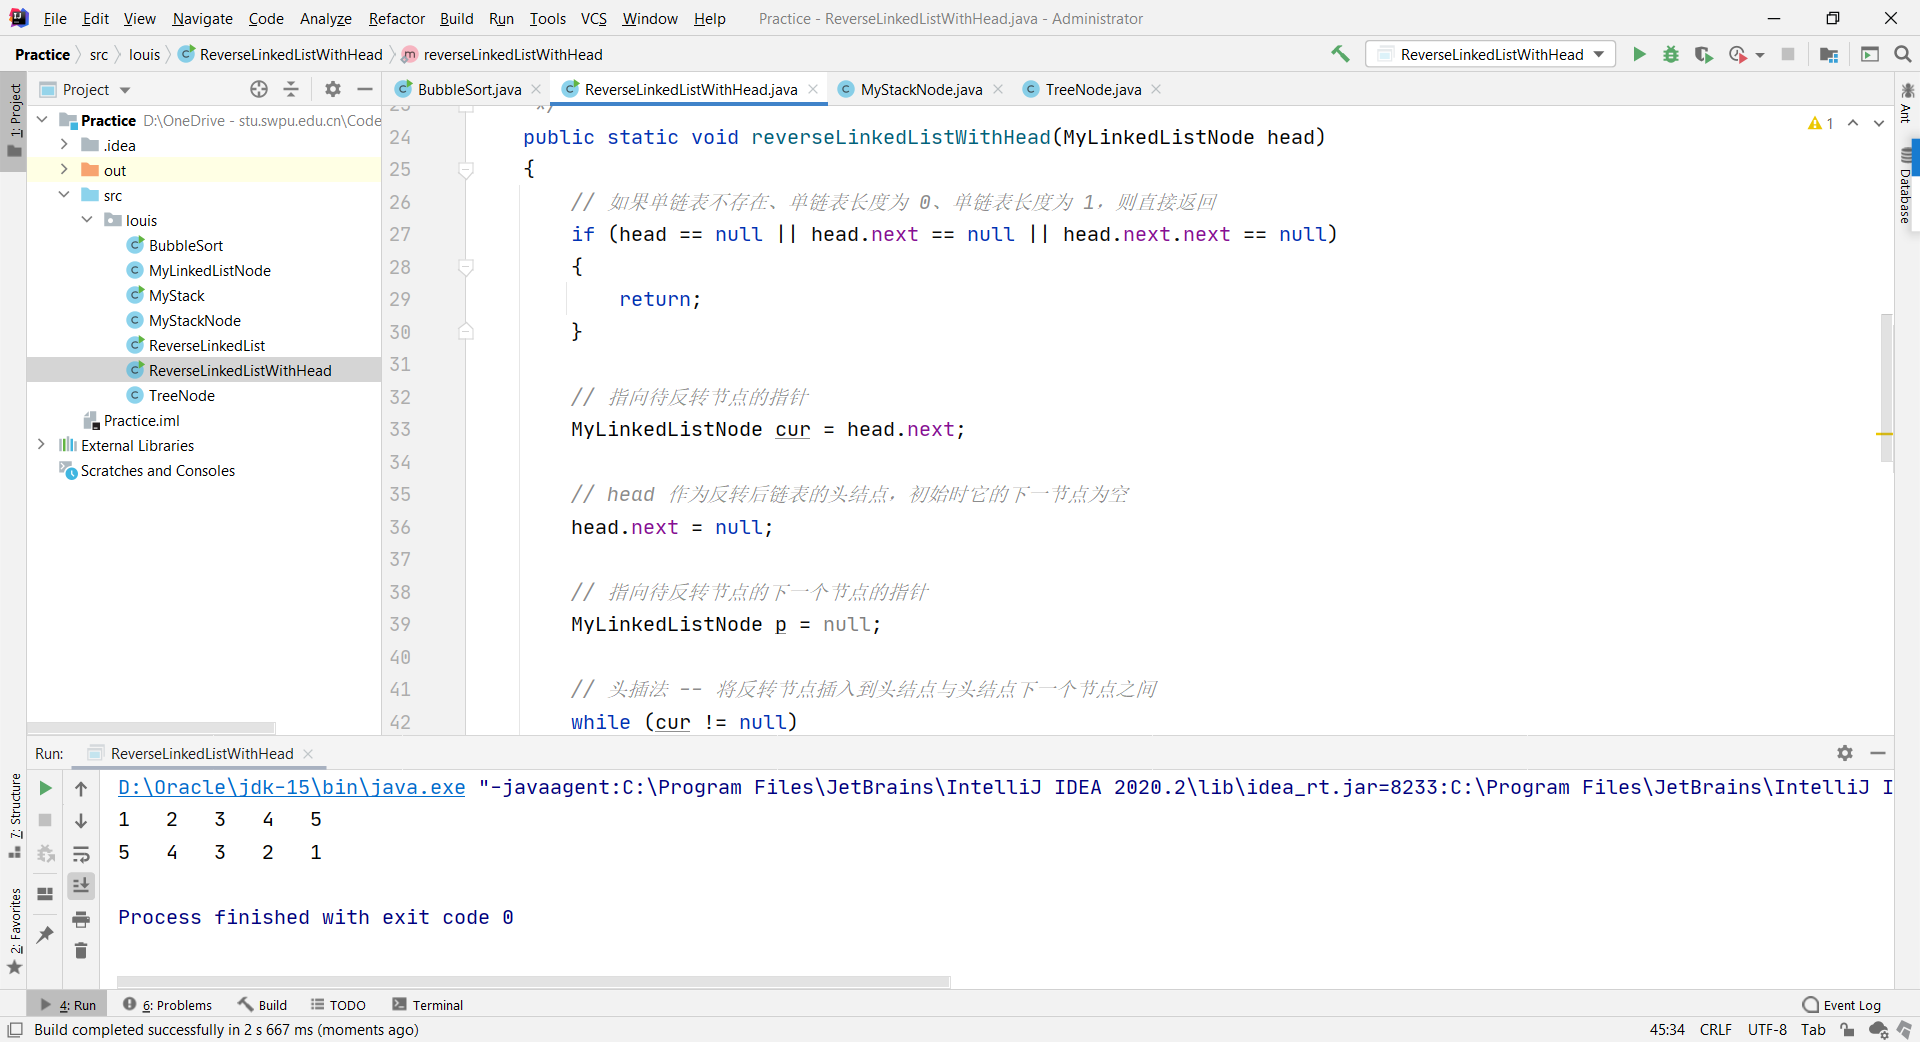
Task: Expand the .idea folder
Action: tap(64, 145)
